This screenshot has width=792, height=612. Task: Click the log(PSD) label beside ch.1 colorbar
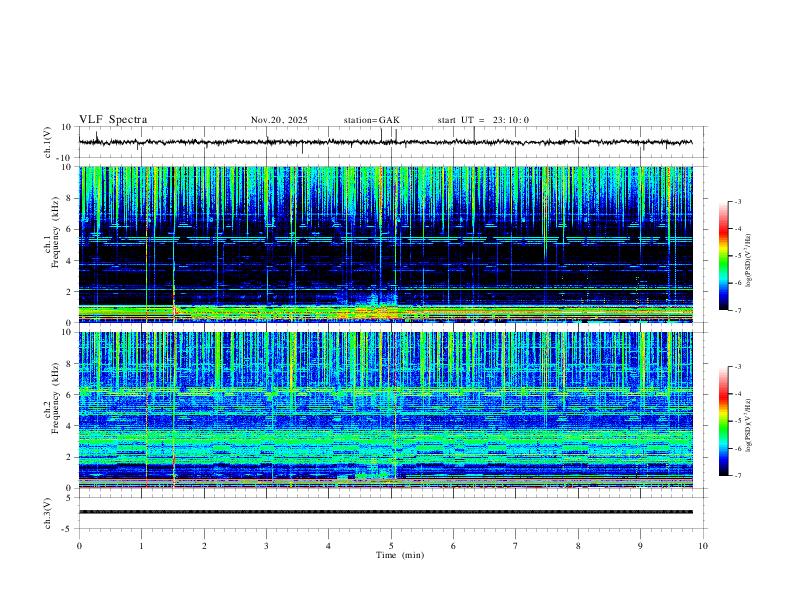(x=749, y=261)
